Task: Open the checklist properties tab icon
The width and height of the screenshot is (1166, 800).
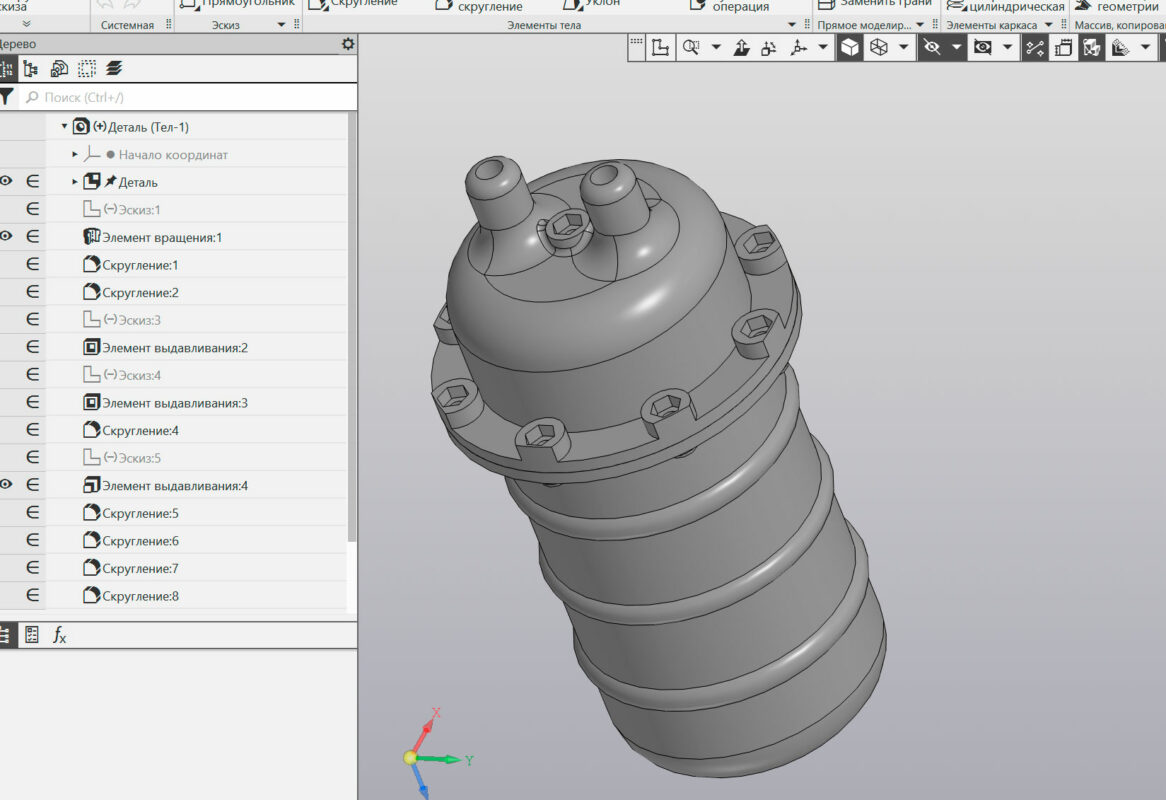Action: pos(32,635)
